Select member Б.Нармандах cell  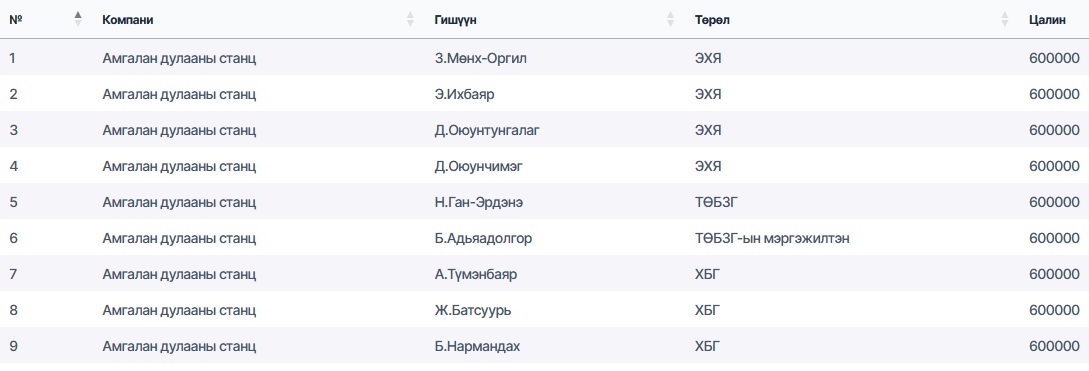(477, 347)
